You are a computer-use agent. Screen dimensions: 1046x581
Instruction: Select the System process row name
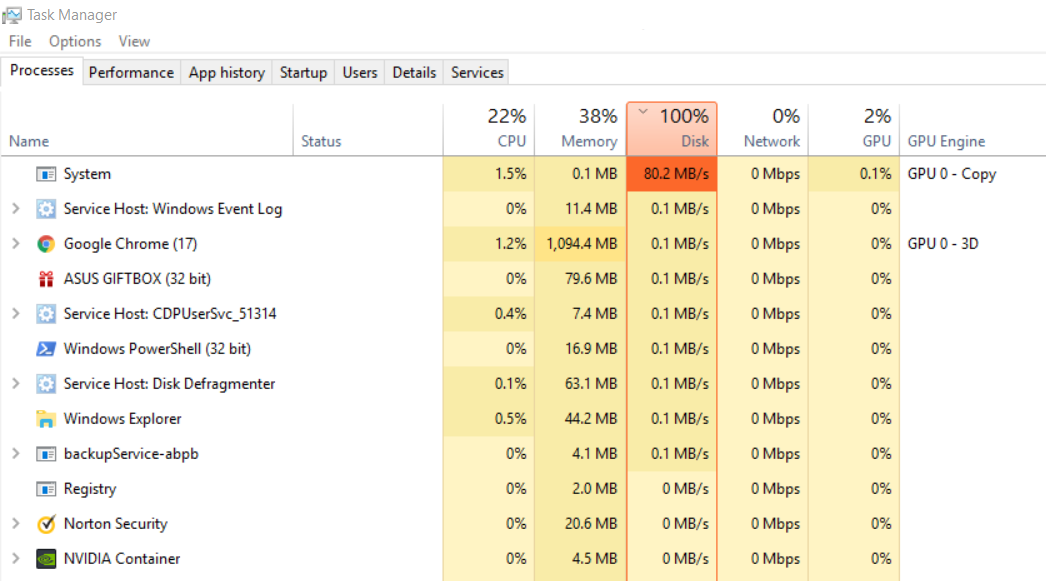[x=87, y=174]
